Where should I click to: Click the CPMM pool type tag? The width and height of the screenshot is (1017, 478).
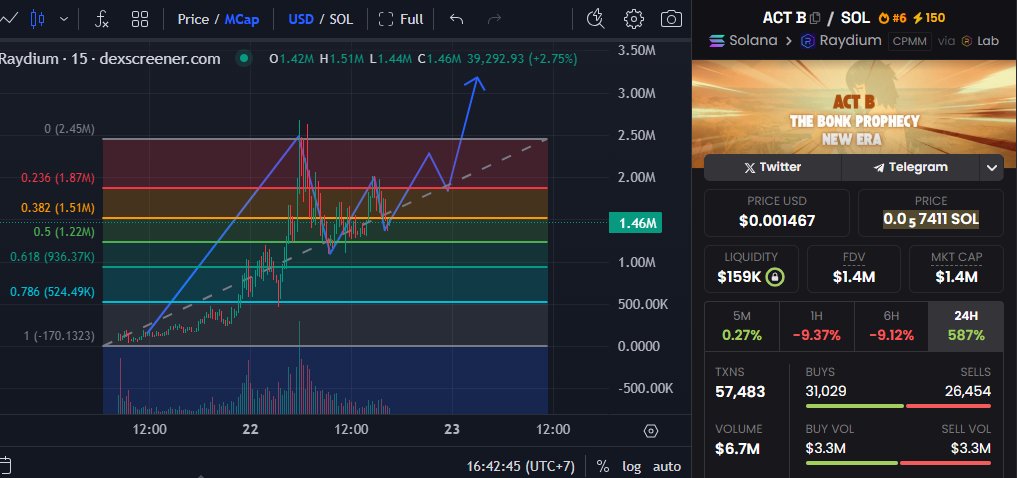pyautogui.click(x=910, y=41)
